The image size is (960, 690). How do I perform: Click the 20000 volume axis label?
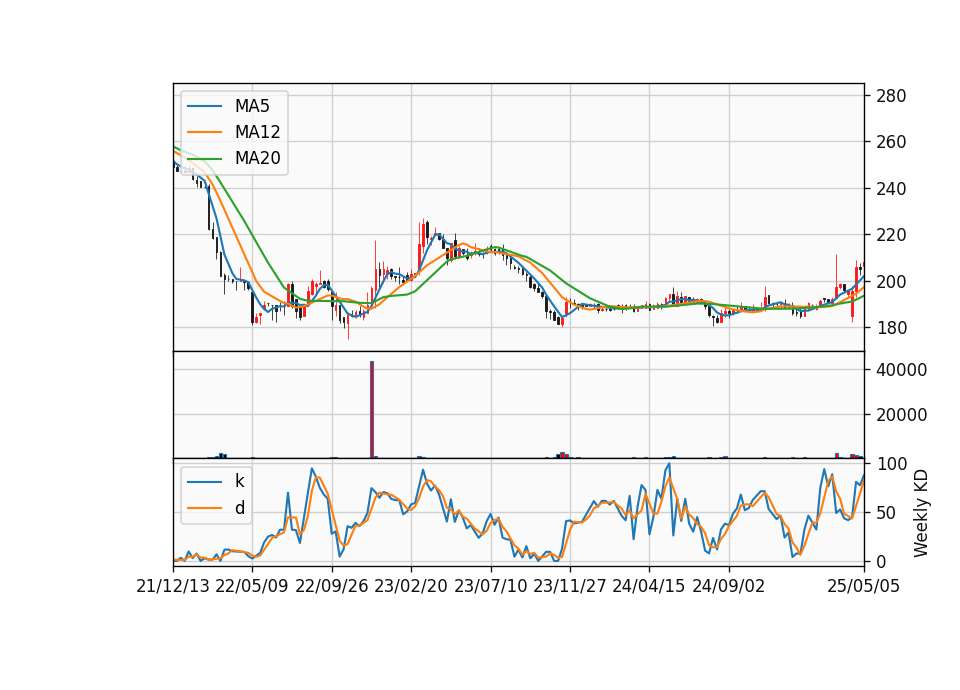(902, 415)
